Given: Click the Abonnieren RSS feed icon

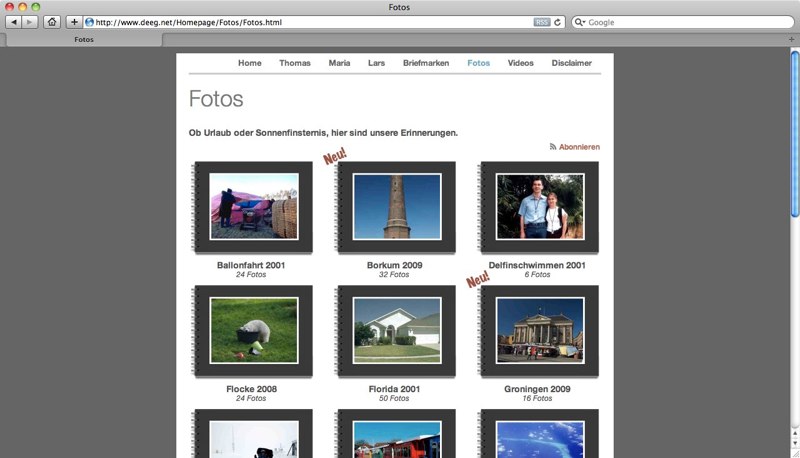Looking at the screenshot, I should tap(553, 147).
